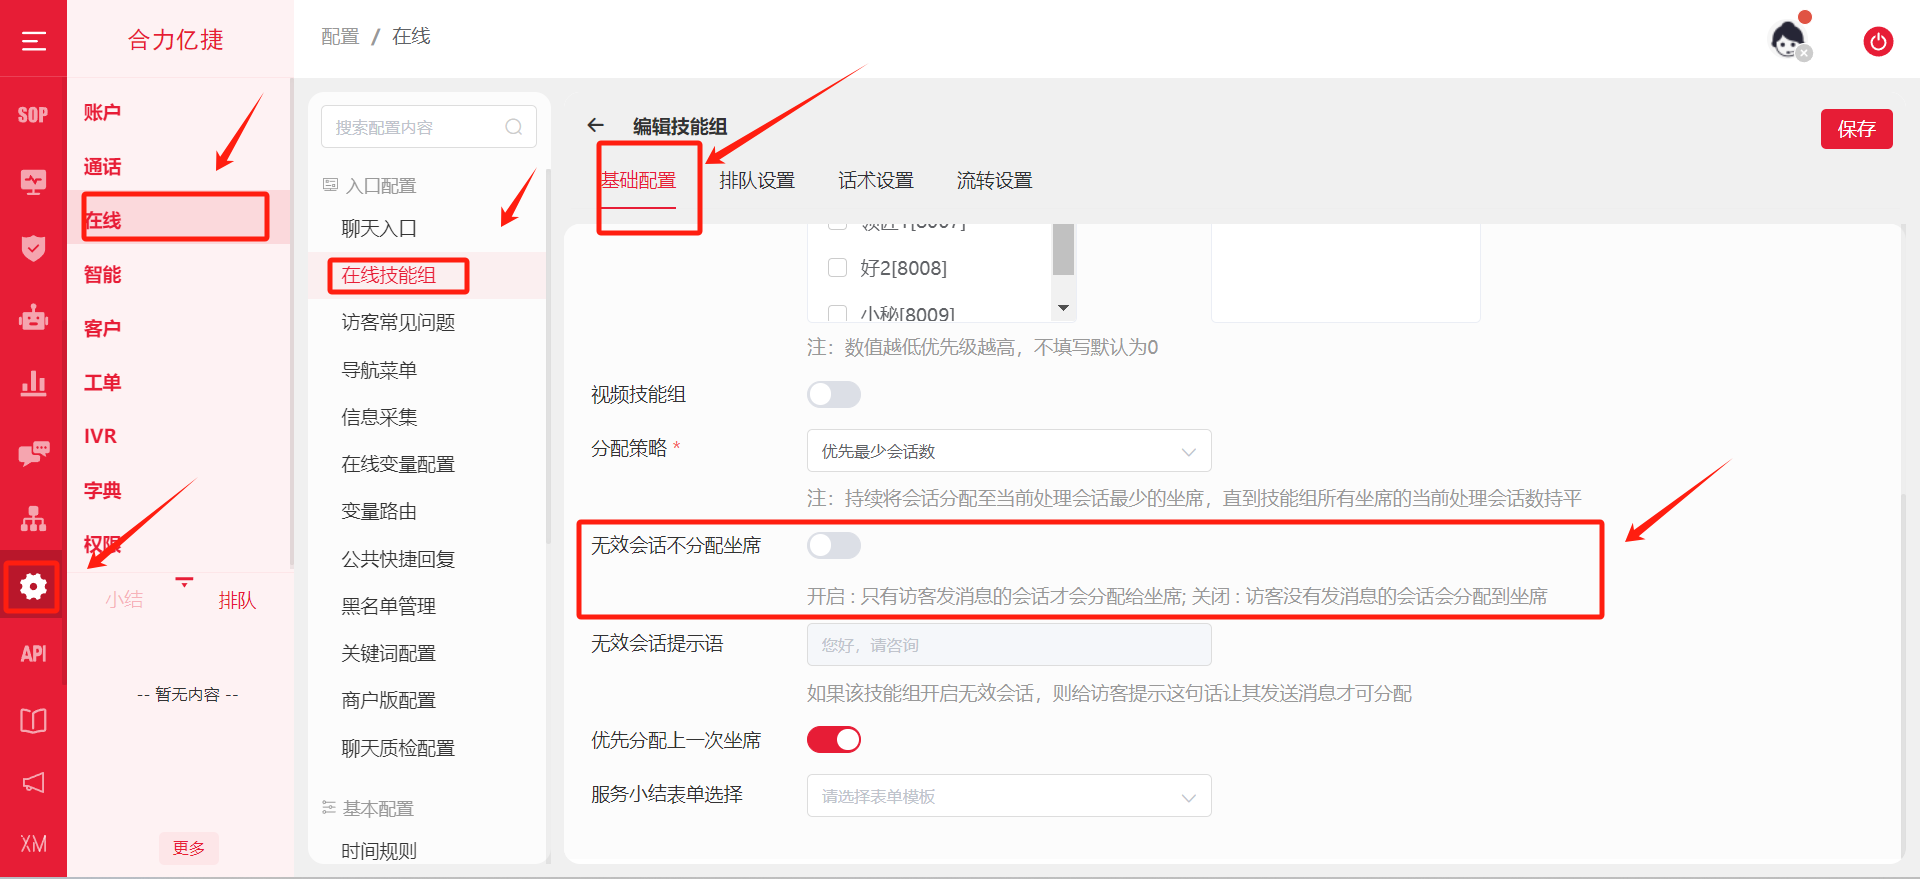The image size is (1920, 879).
Task: Open the API sidebar item
Action: pos(33,653)
